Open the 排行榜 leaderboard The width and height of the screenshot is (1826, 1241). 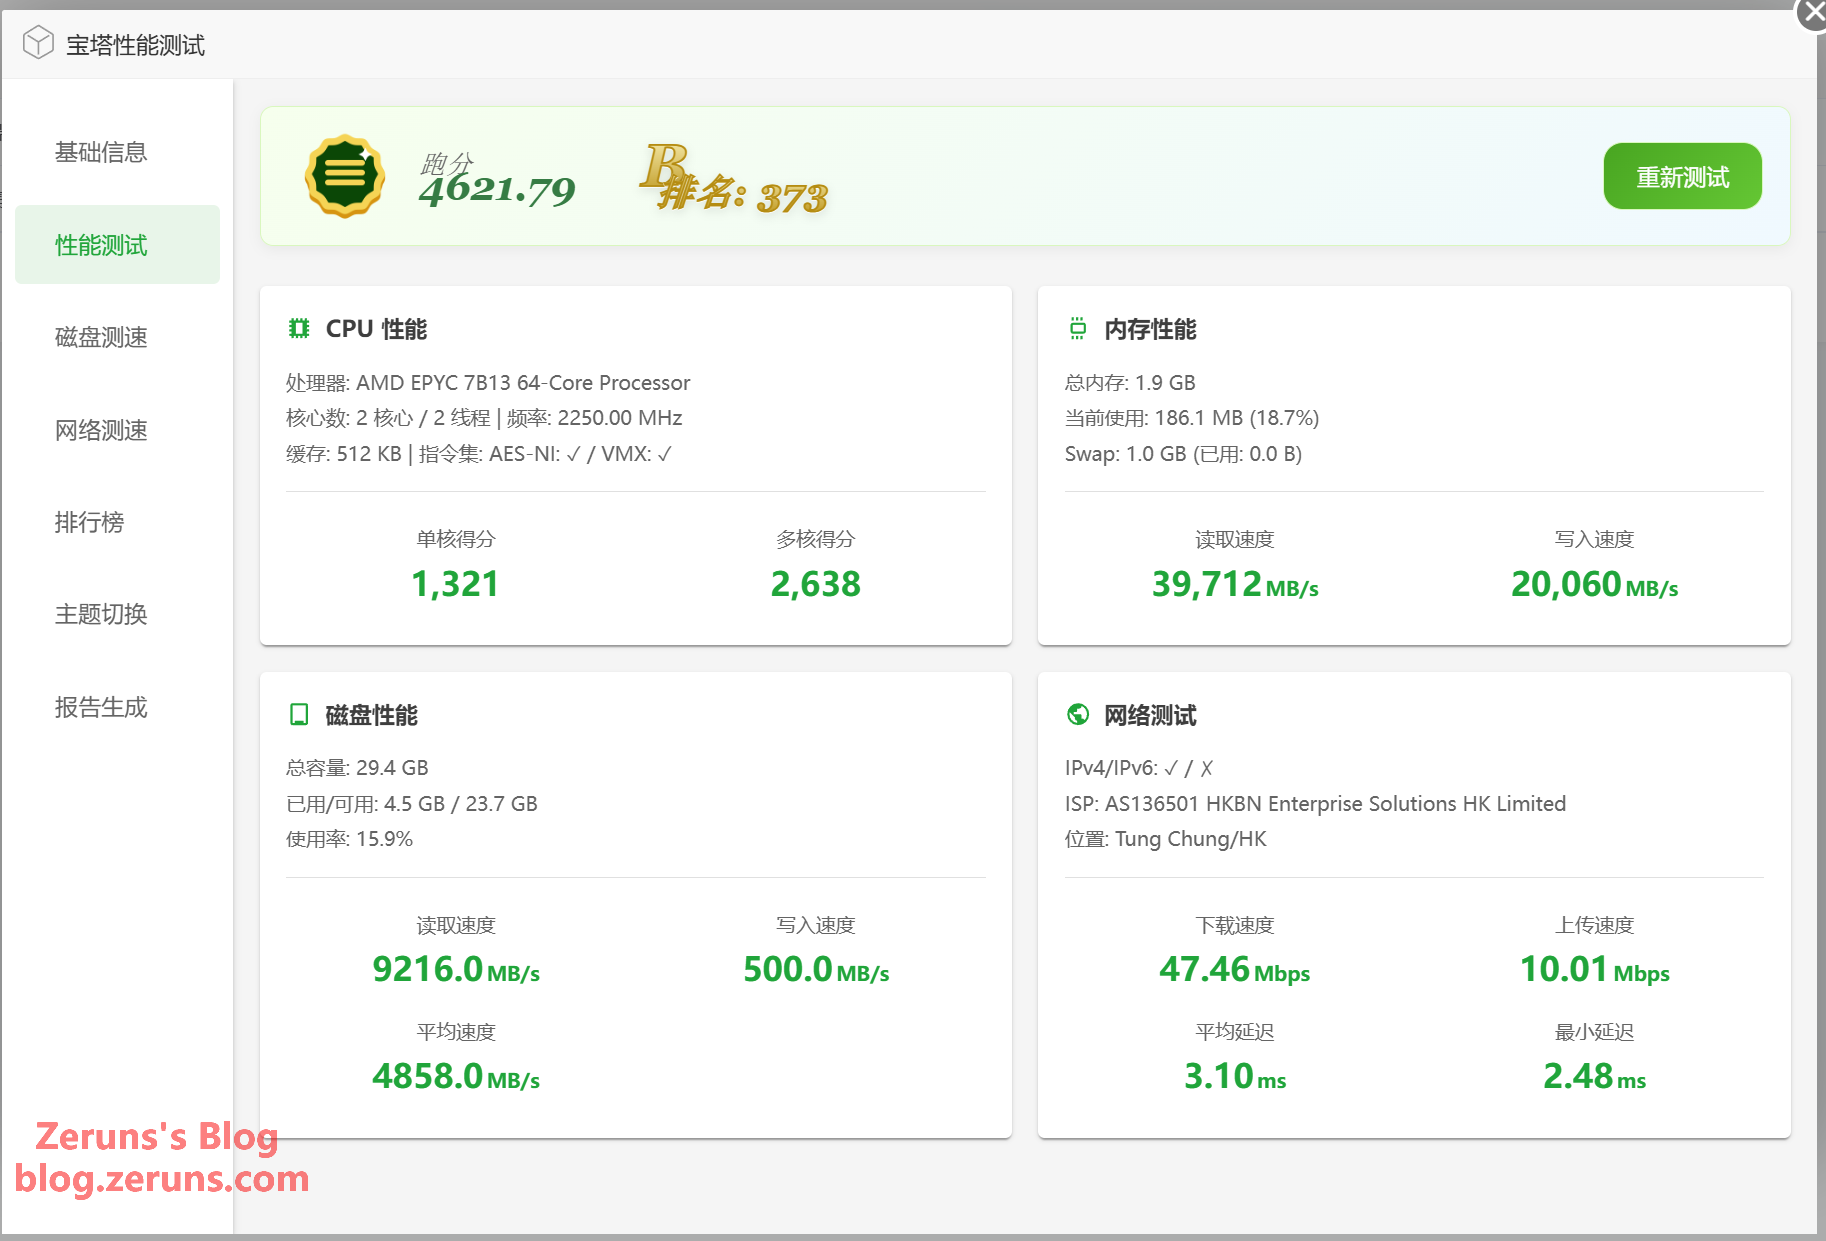click(x=90, y=522)
